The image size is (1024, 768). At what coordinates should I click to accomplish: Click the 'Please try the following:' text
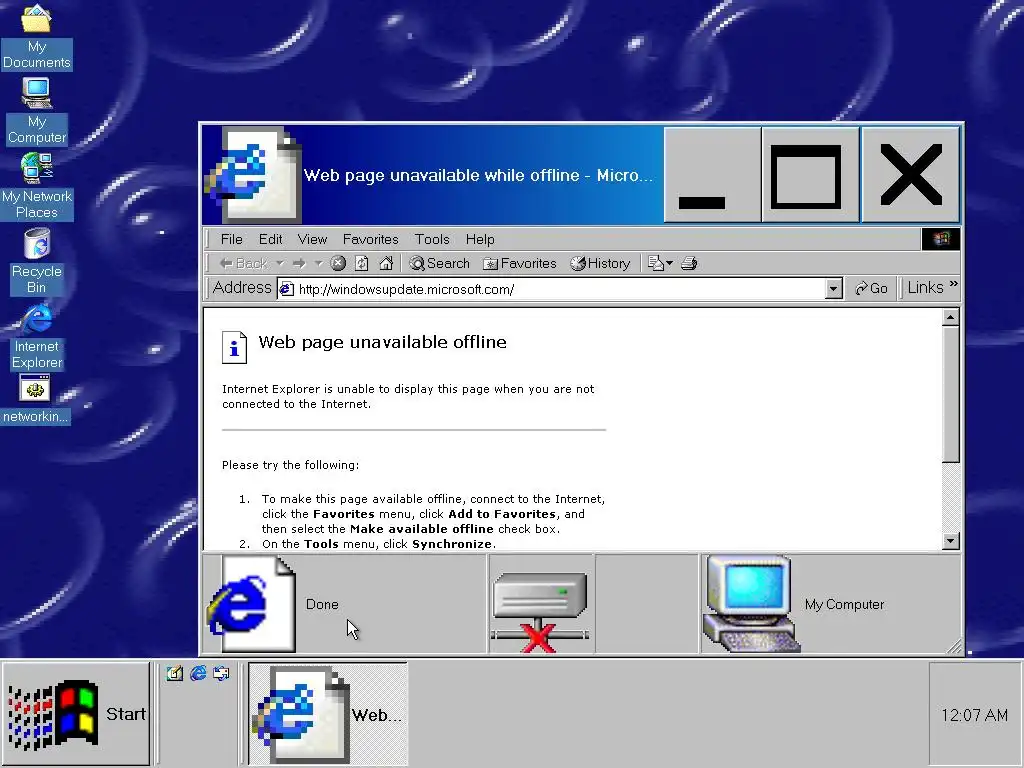coord(290,465)
